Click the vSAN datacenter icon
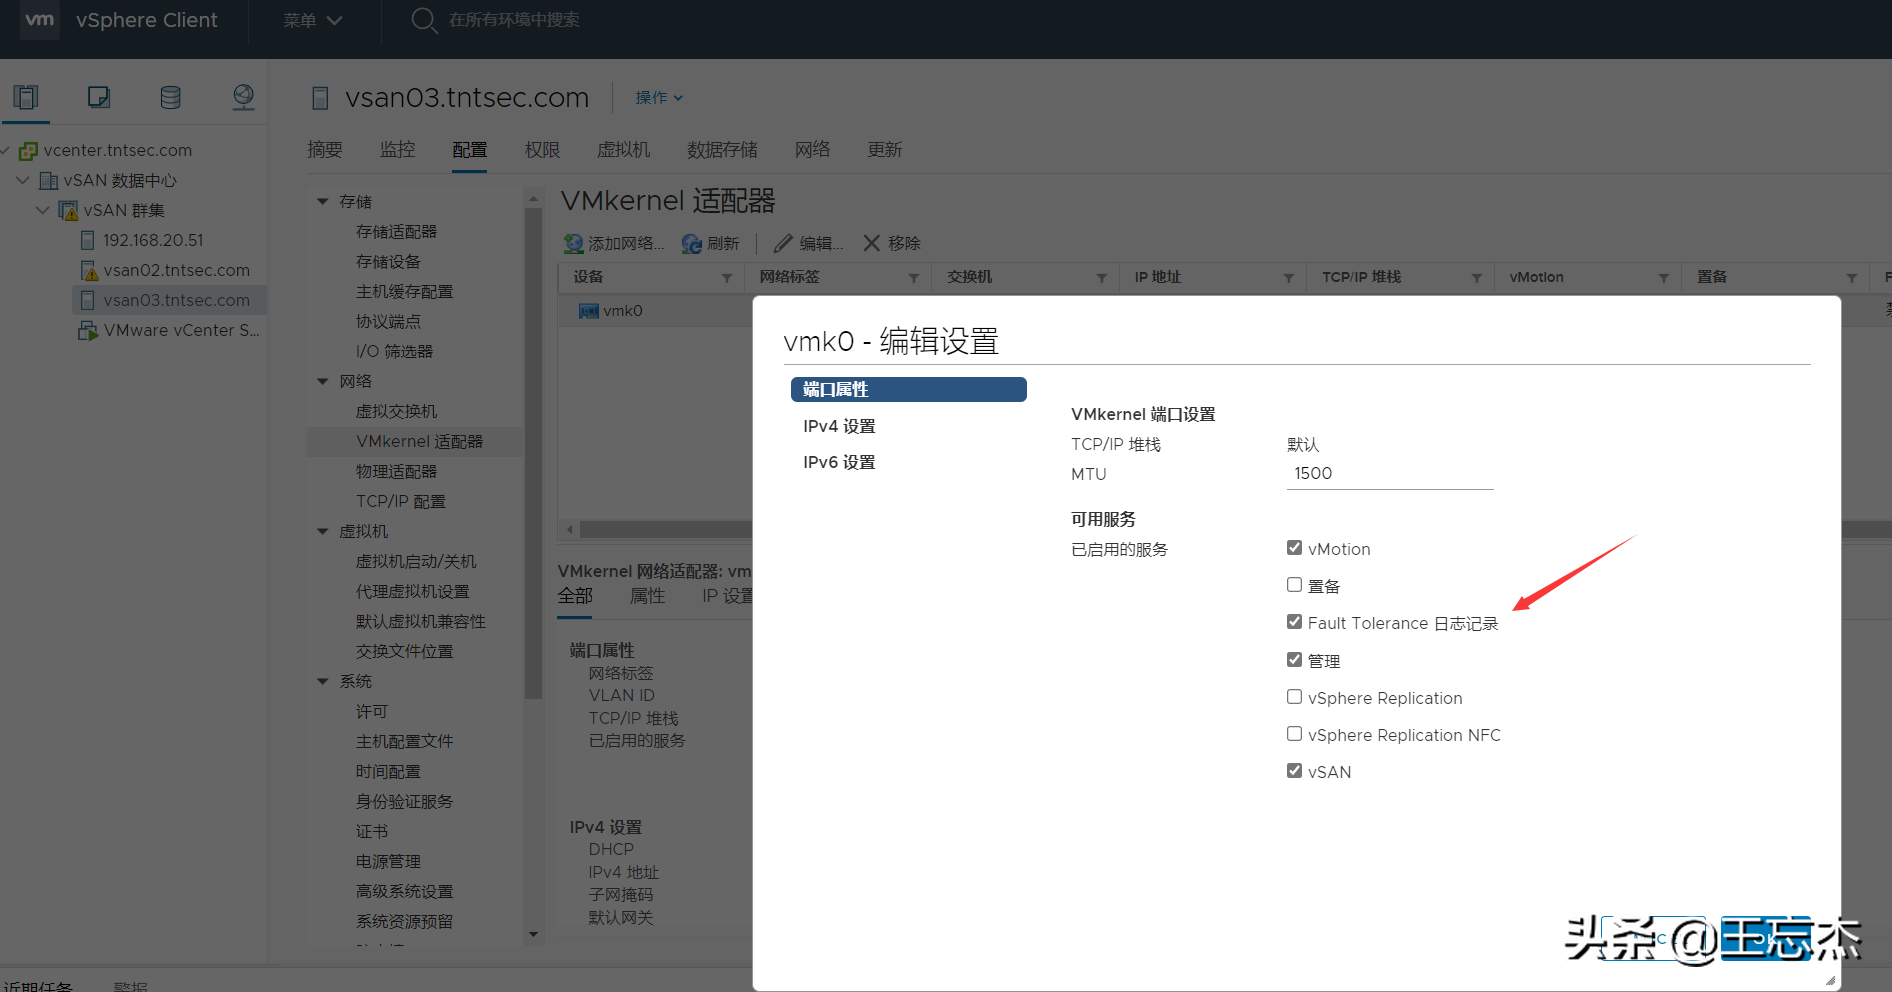This screenshot has height=992, width=1892. pos(48,181)
